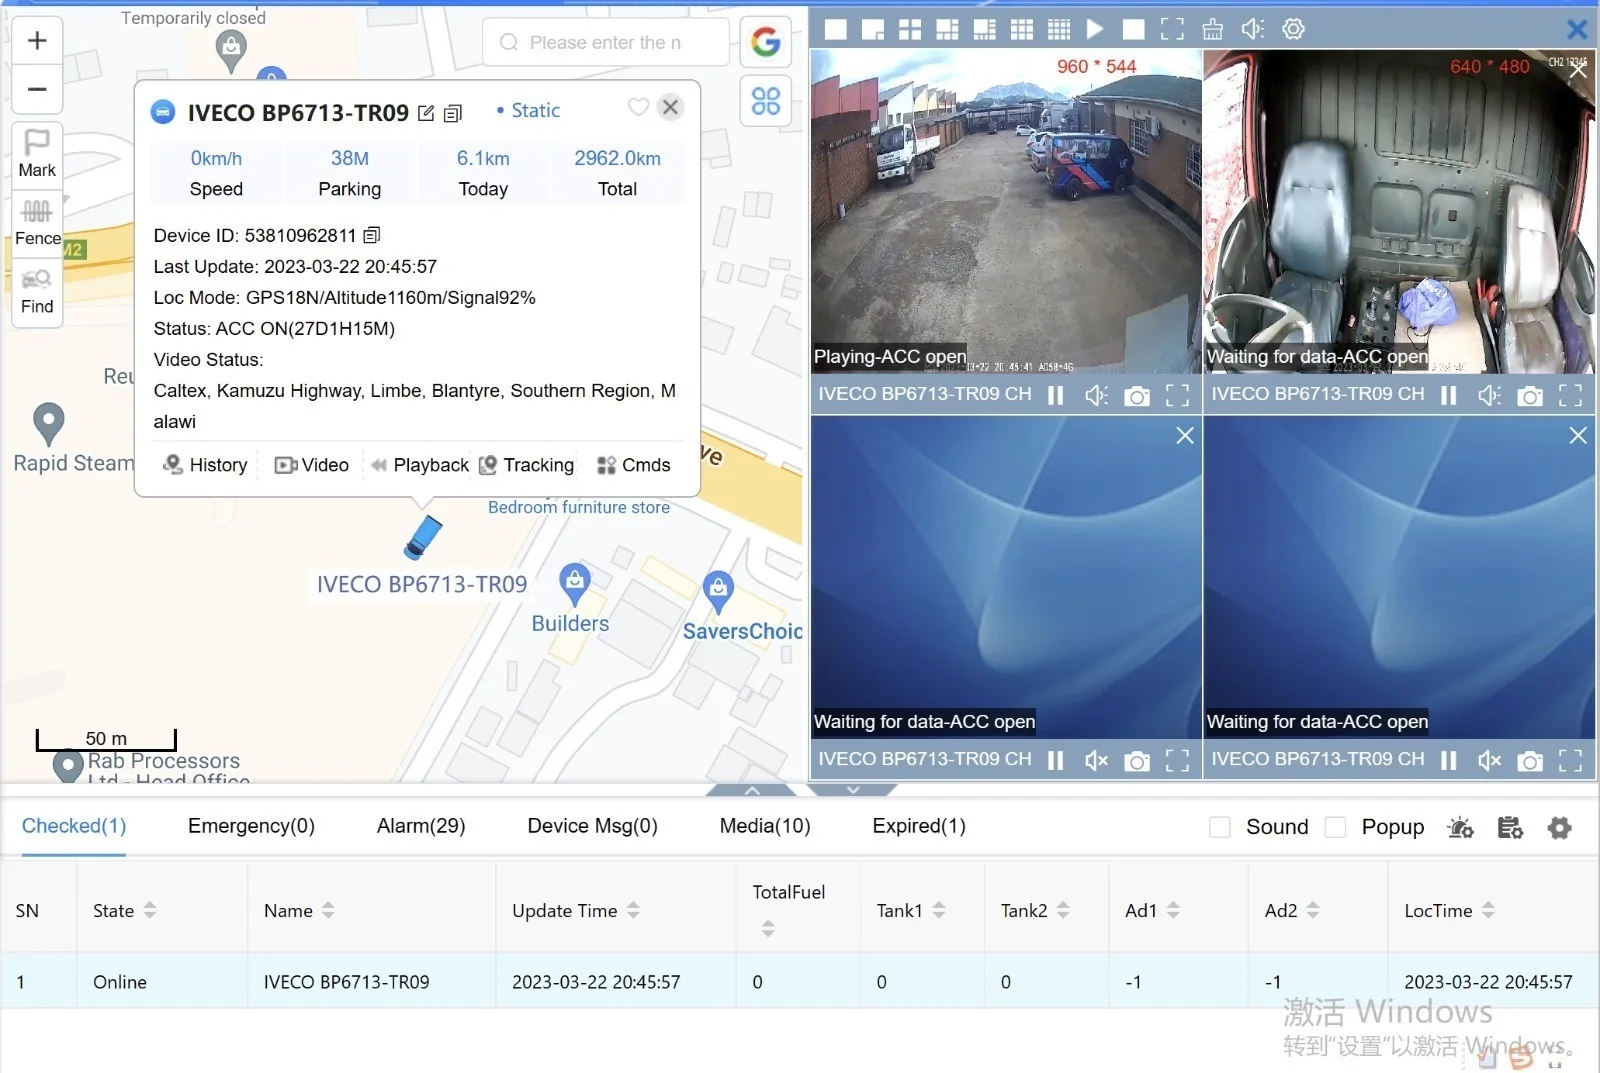The height and width of the screenshot is (1073, 1600).
Task: Start Tracking the vehicle
Action: click(526, 465)
